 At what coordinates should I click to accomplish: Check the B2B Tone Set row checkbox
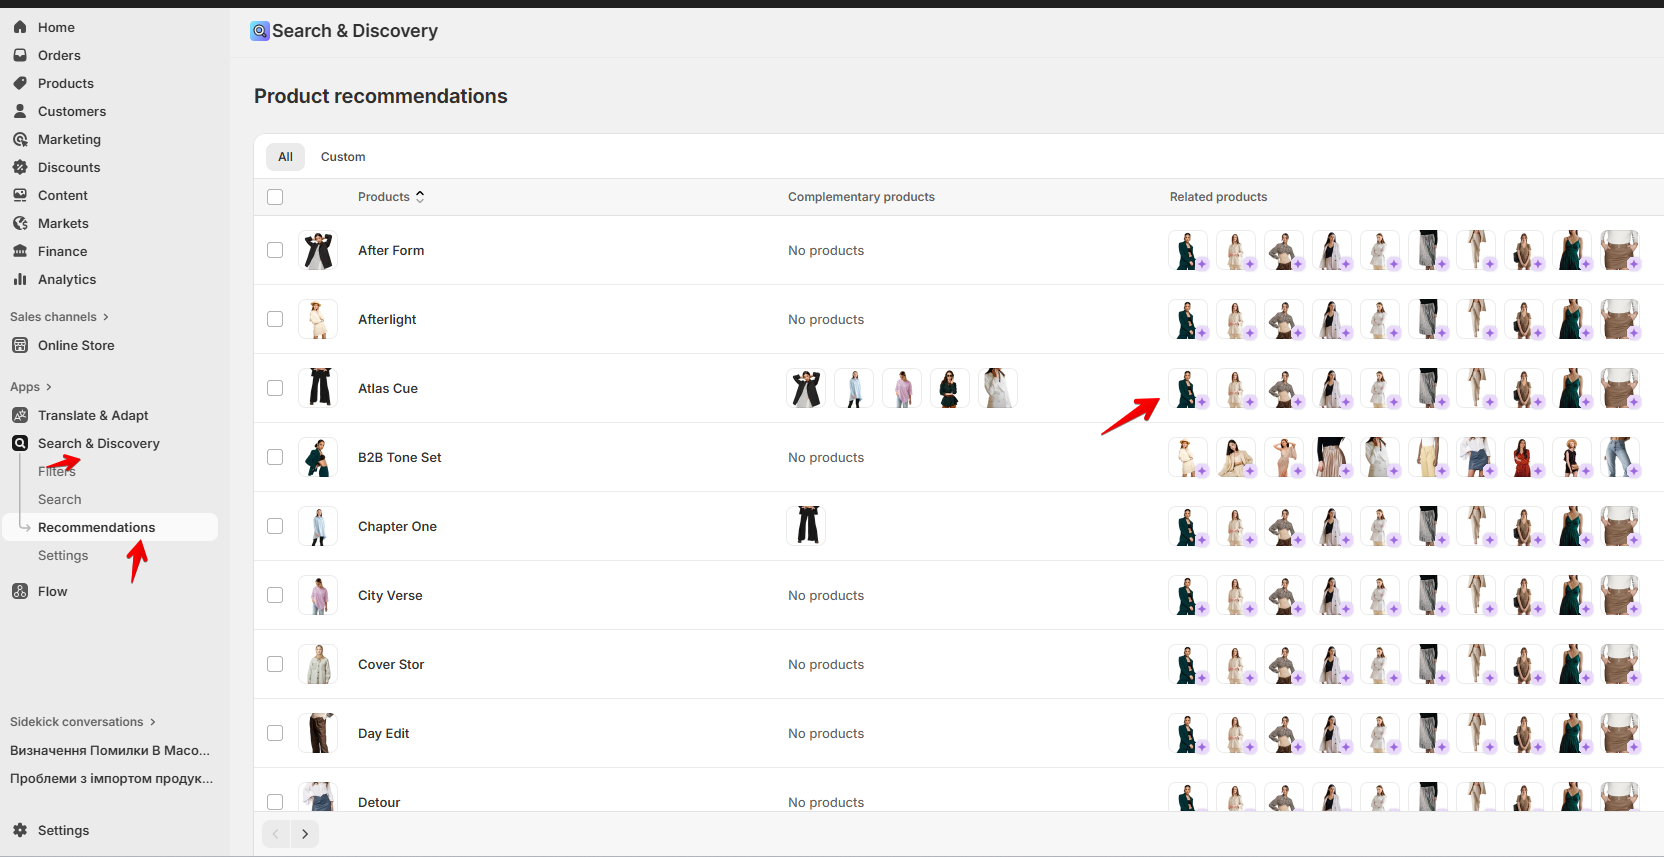[x=275, y=457]
